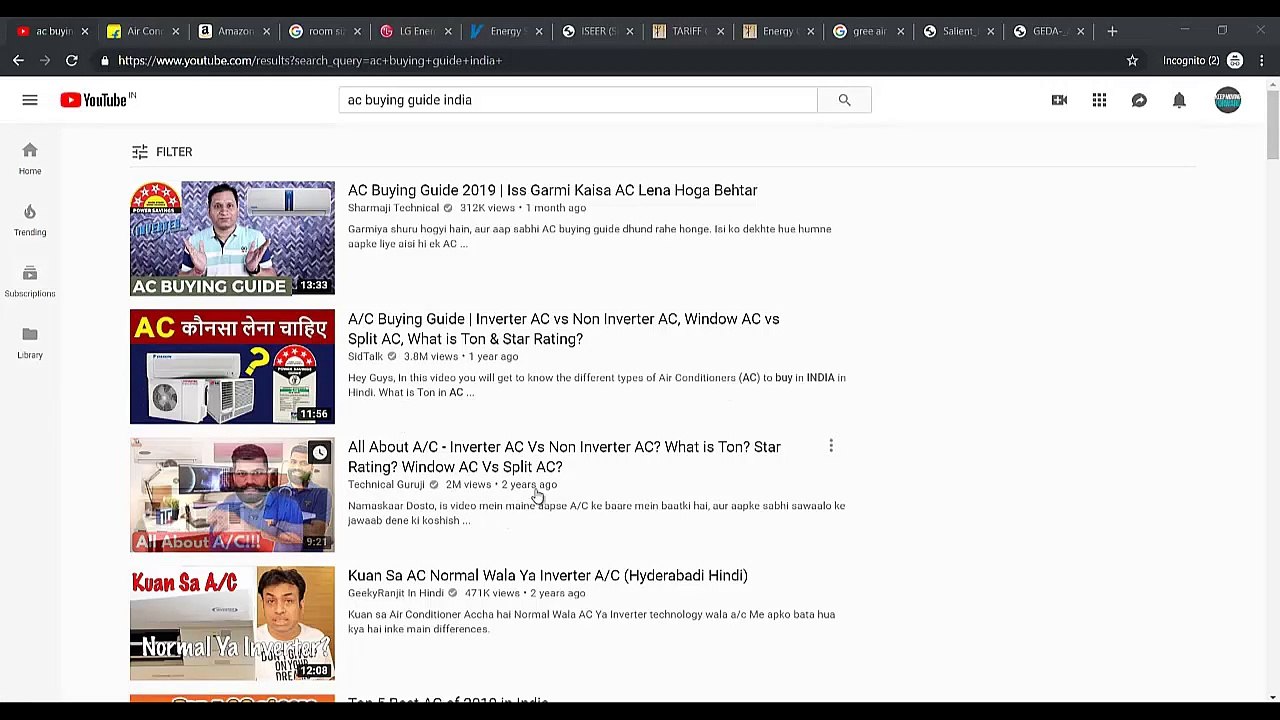Open the Sharmaji Technical channel
This screenshot has width=1280, height=720.
click(393, 208)
